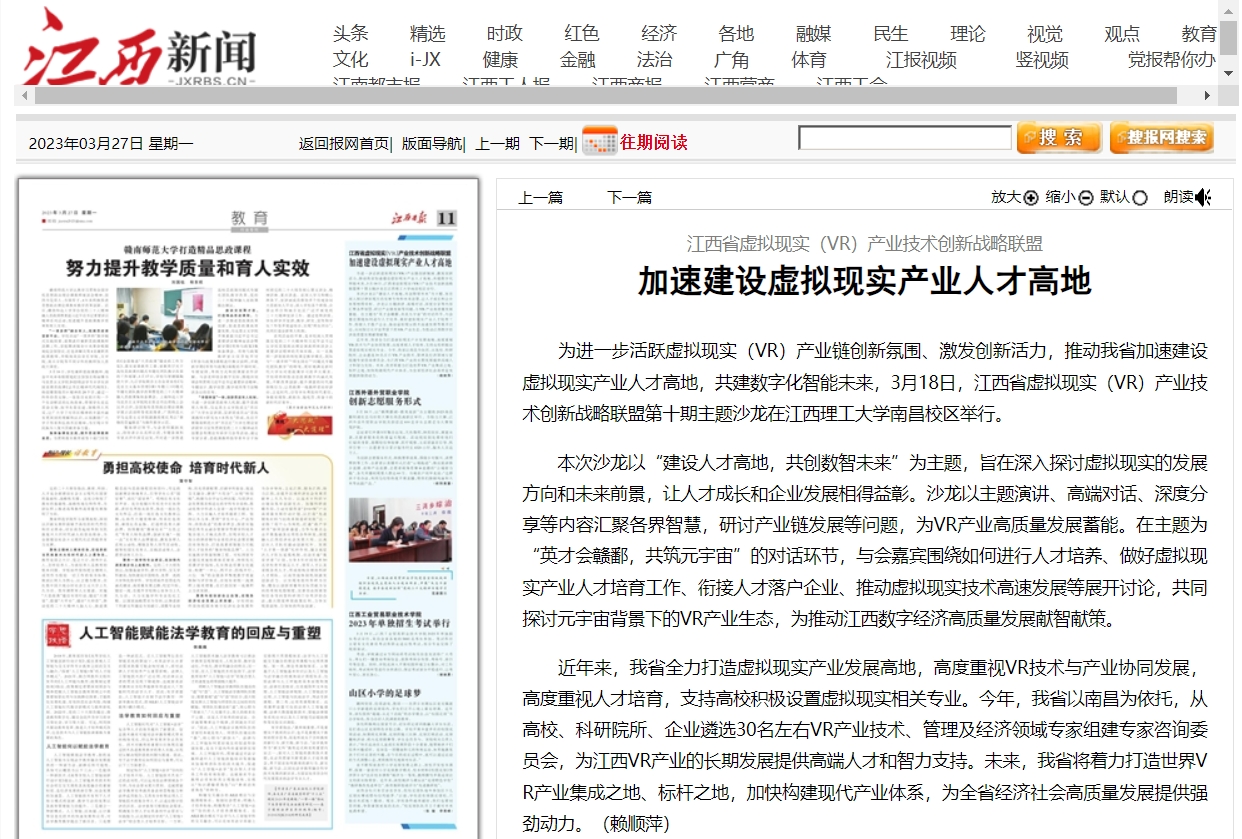Open the 法治 navigation link
1242x839 pixels.
[x=655, y=60]
